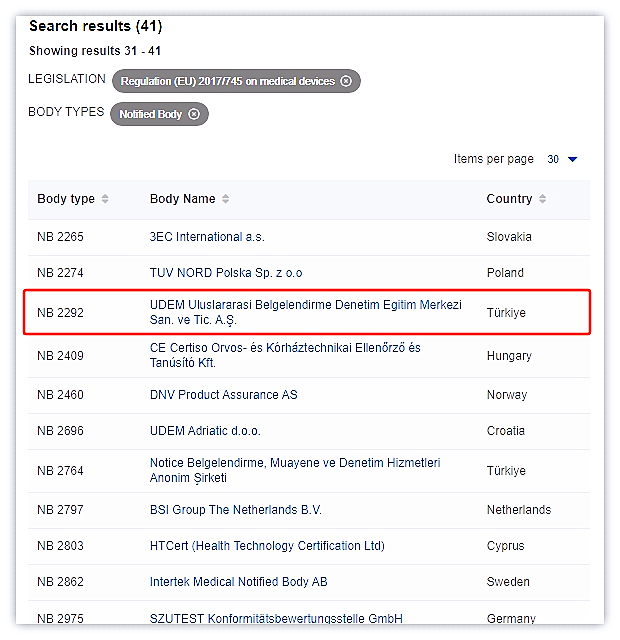Viewport: 620px width, 640px height.
Task: Open SZUTEST Konformitätsbewertungsstelle GmbH link
Action: point(276,618)
